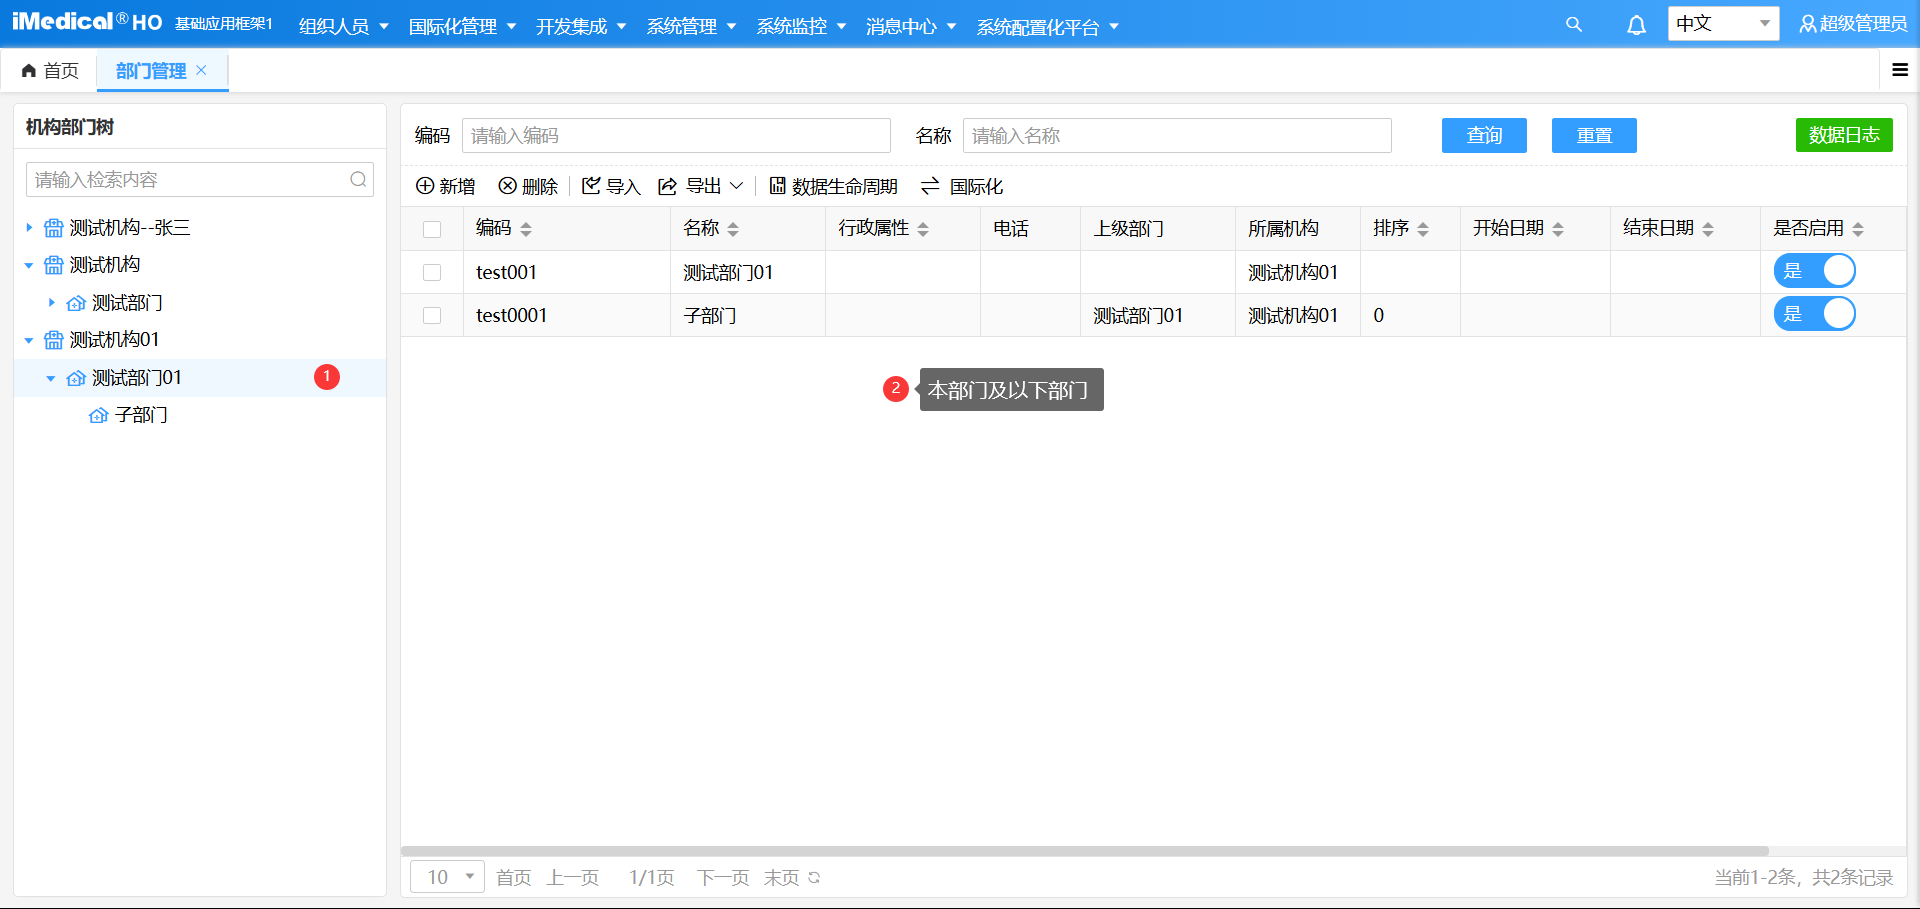Collapse the 测试部门01 tree node
The width and height of the screenshot is (1920, 909).
coord(51,377)
